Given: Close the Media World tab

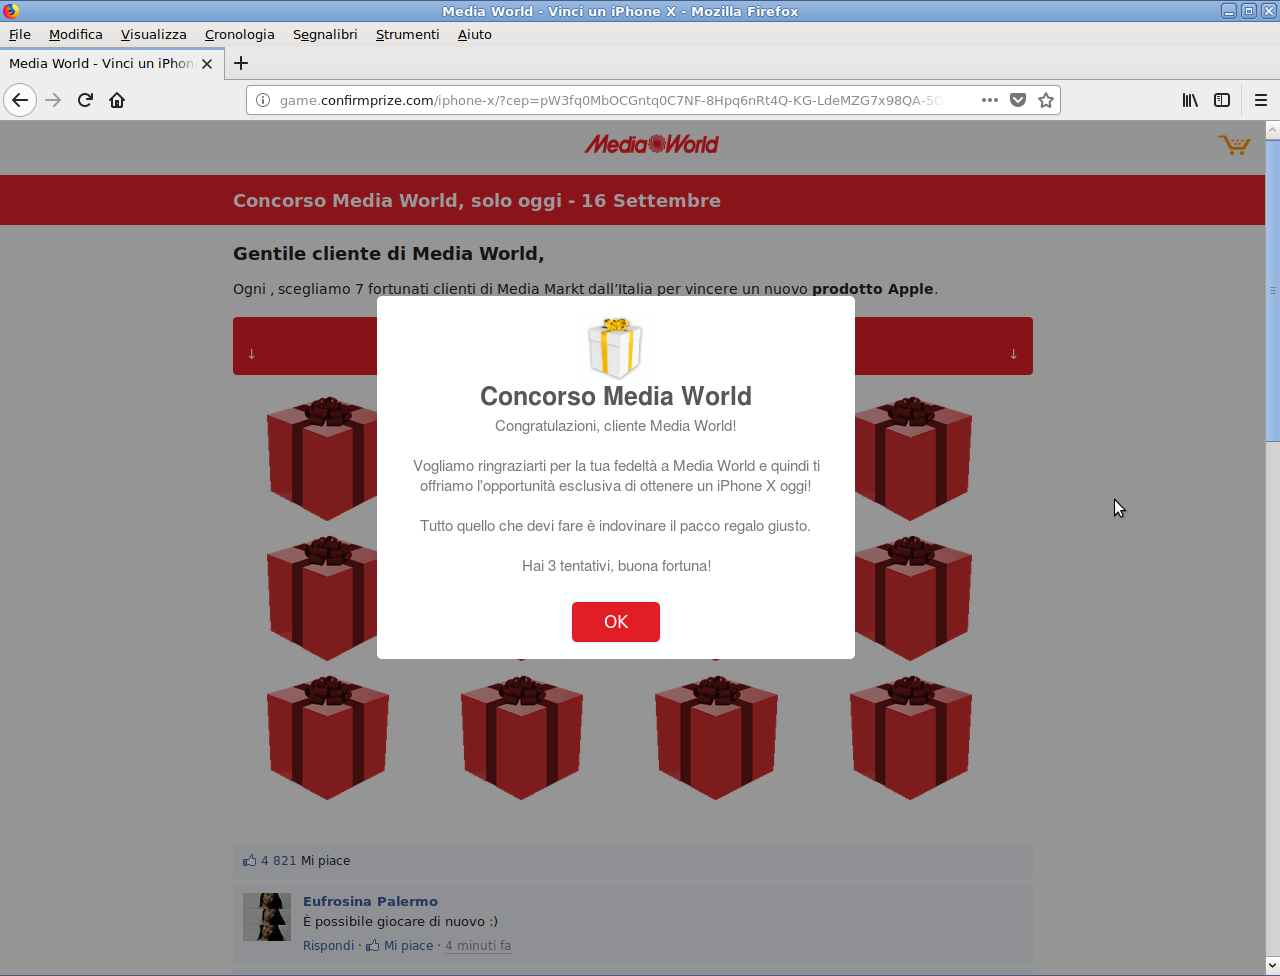Looking at the screenshot, I should click(x=207, y=63).
